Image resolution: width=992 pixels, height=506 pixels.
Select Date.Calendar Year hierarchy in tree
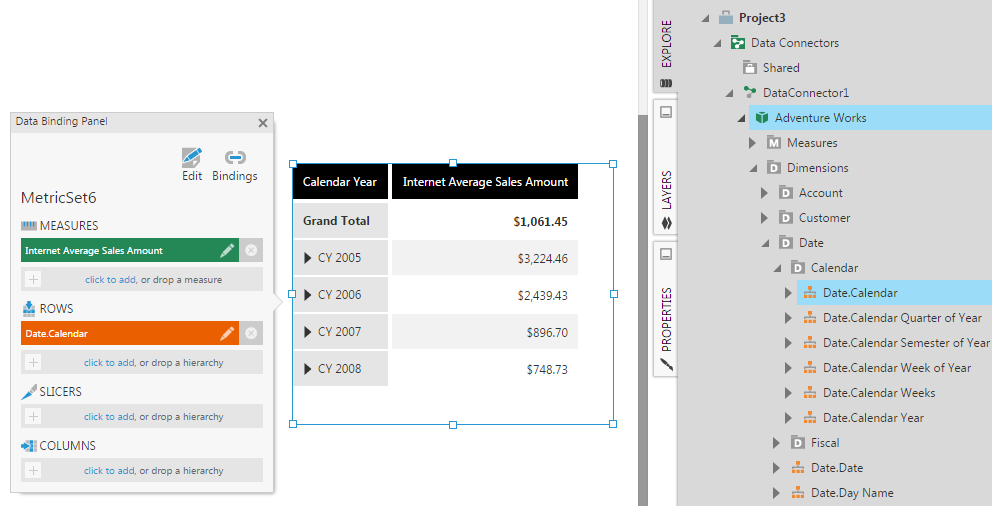click(x=872, y=418)
